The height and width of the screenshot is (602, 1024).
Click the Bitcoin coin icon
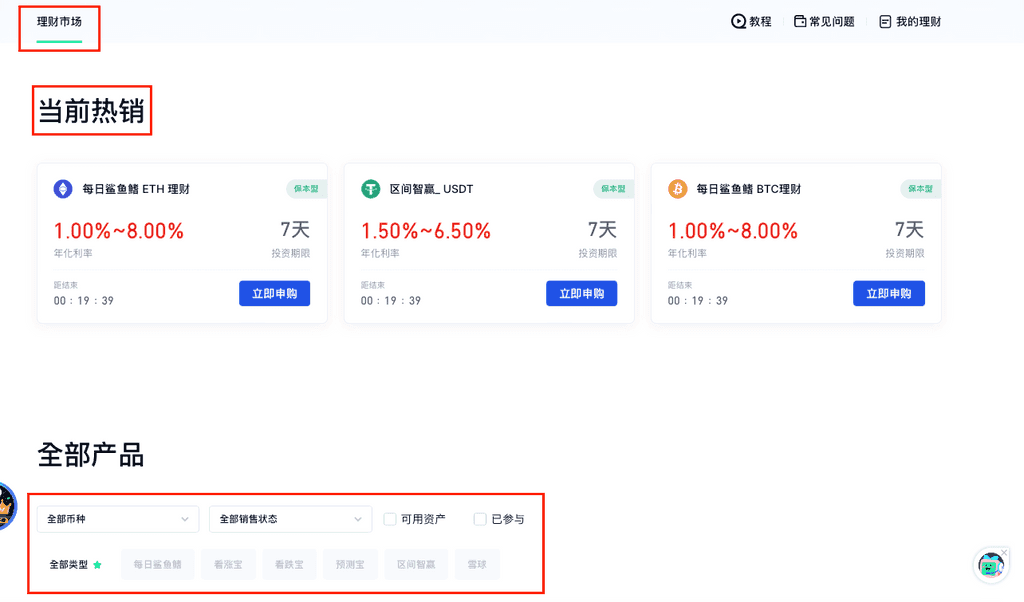(x=678, y=189)
